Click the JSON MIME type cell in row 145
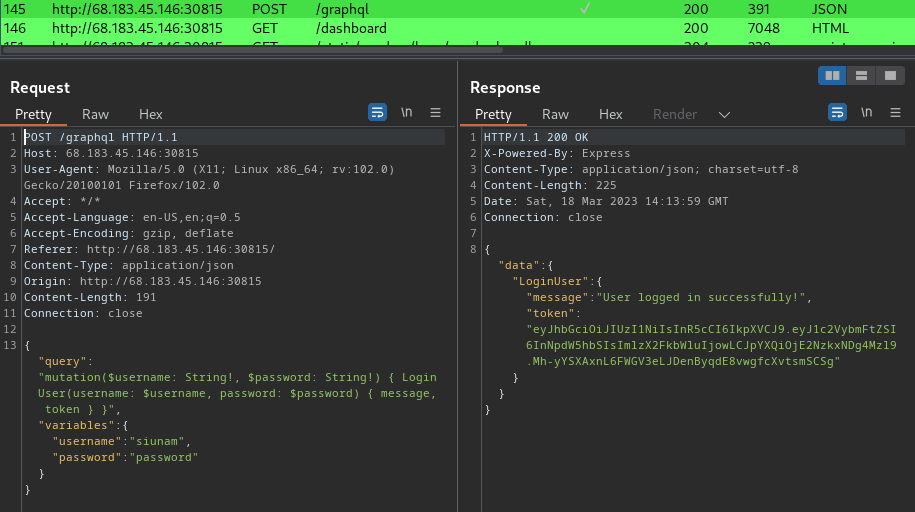 coord(829,9)
